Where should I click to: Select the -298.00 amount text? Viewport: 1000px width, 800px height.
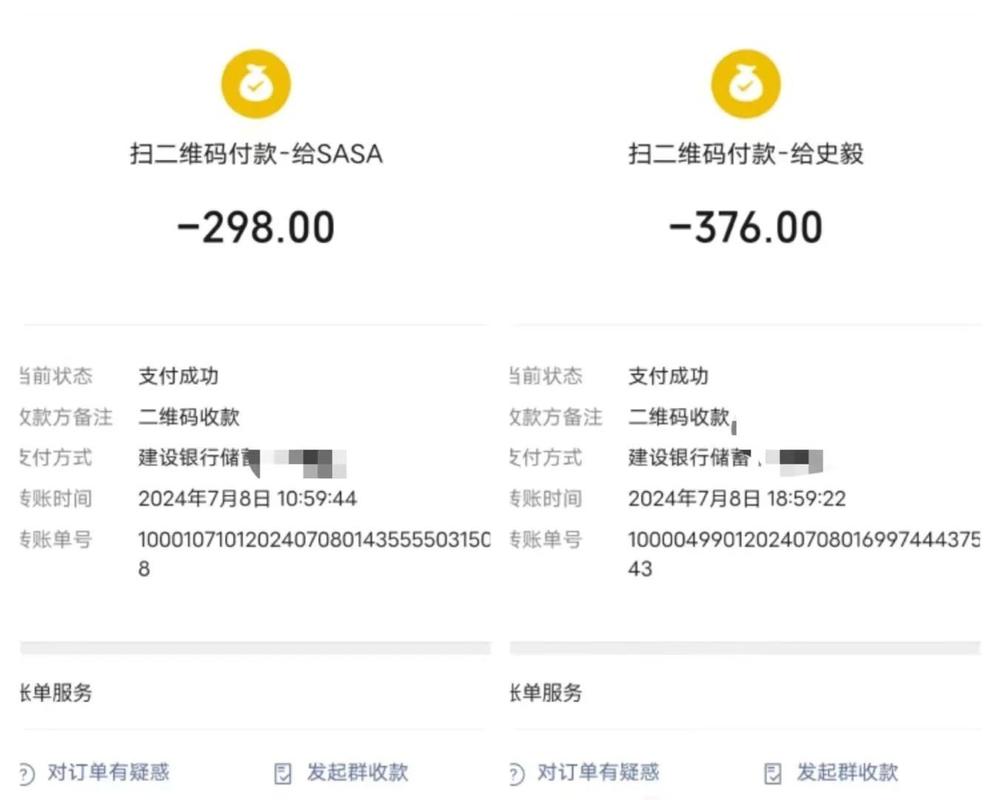(x=256, y=228)
